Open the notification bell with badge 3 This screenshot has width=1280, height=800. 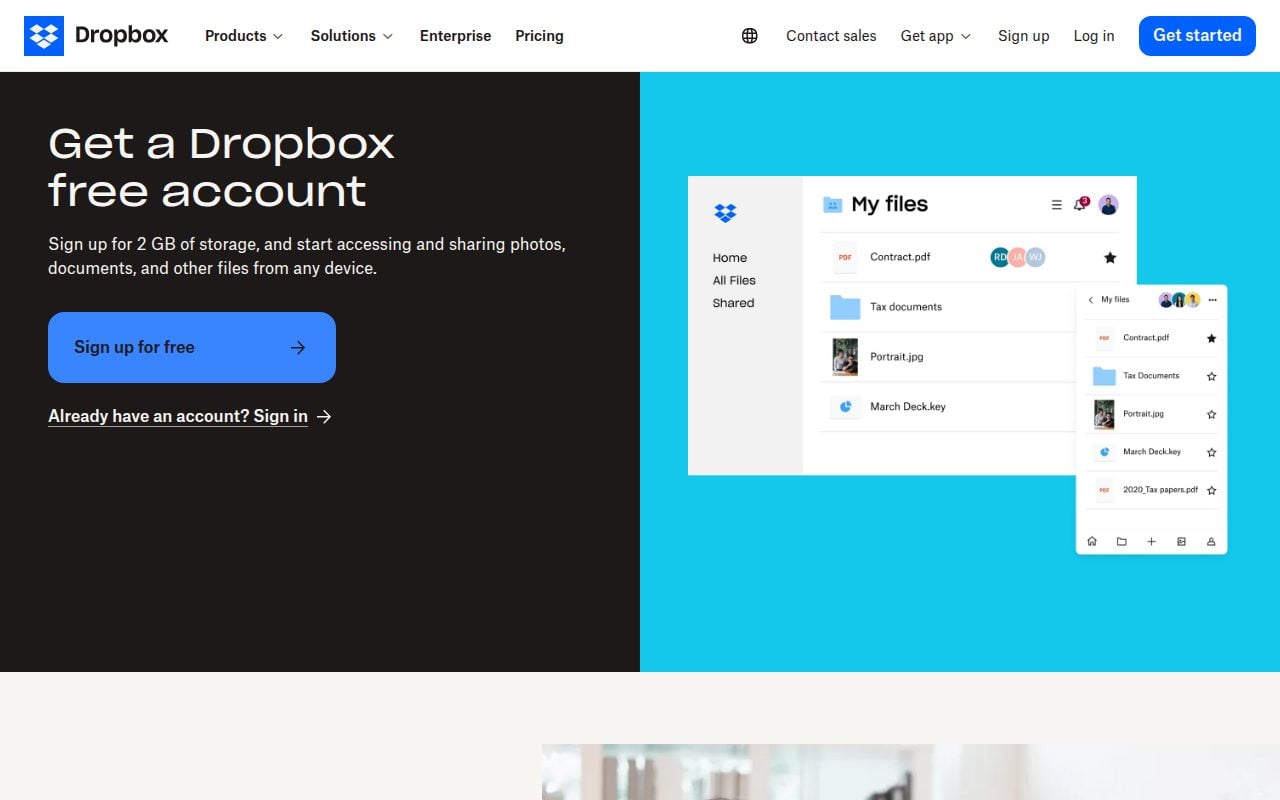[x=1080, y=204]
